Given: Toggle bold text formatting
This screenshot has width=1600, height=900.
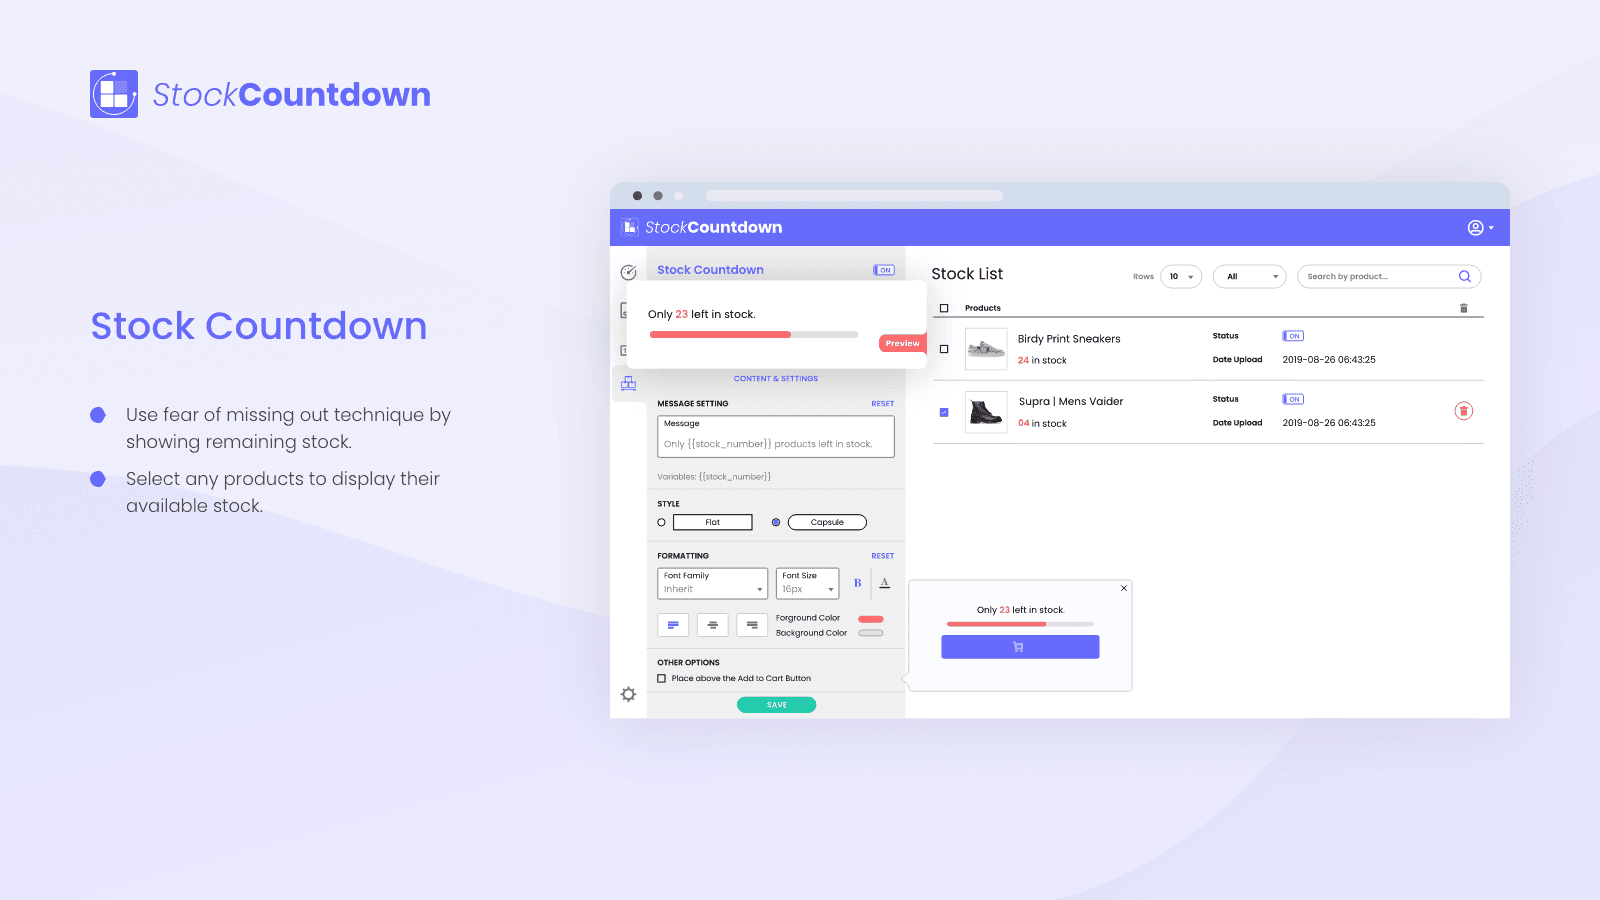Looking at the screenshot, I should pyautogui.click(x=857, y=583).
